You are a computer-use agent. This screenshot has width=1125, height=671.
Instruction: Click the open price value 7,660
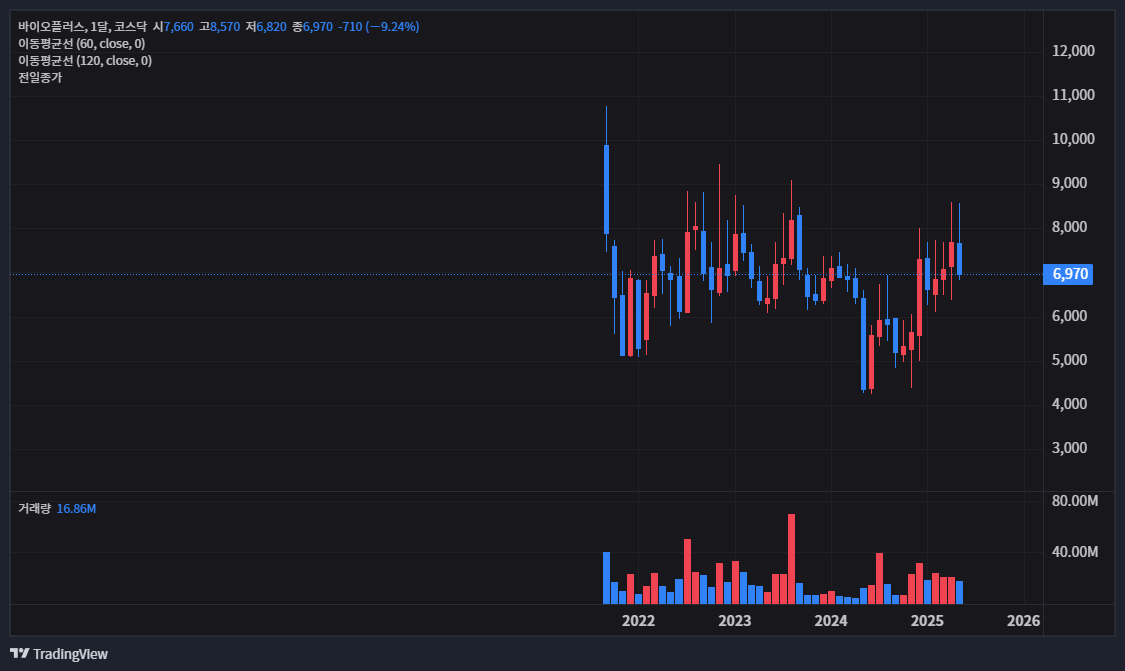179,27
